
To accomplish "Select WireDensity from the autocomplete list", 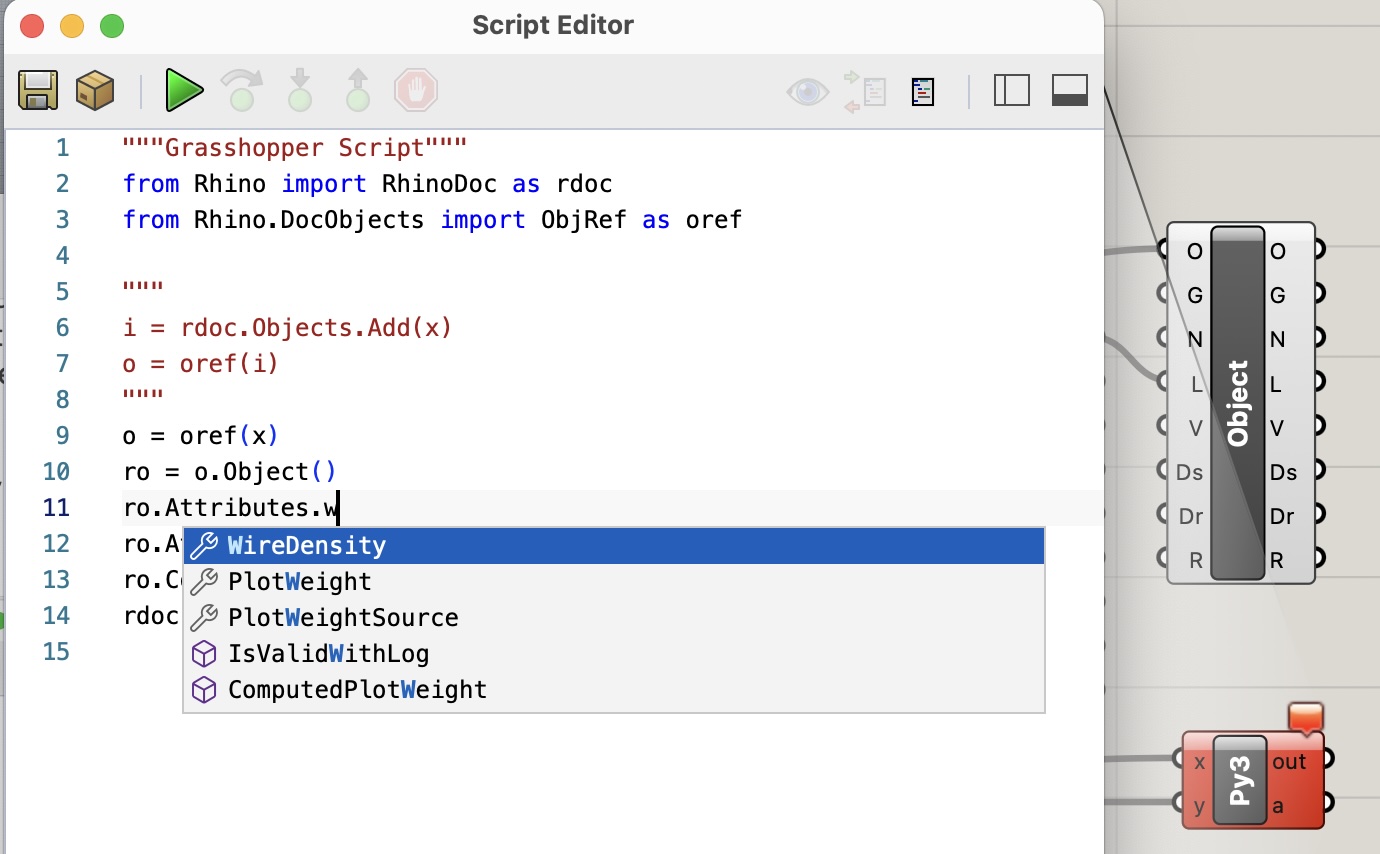I will tap(614, 545).
